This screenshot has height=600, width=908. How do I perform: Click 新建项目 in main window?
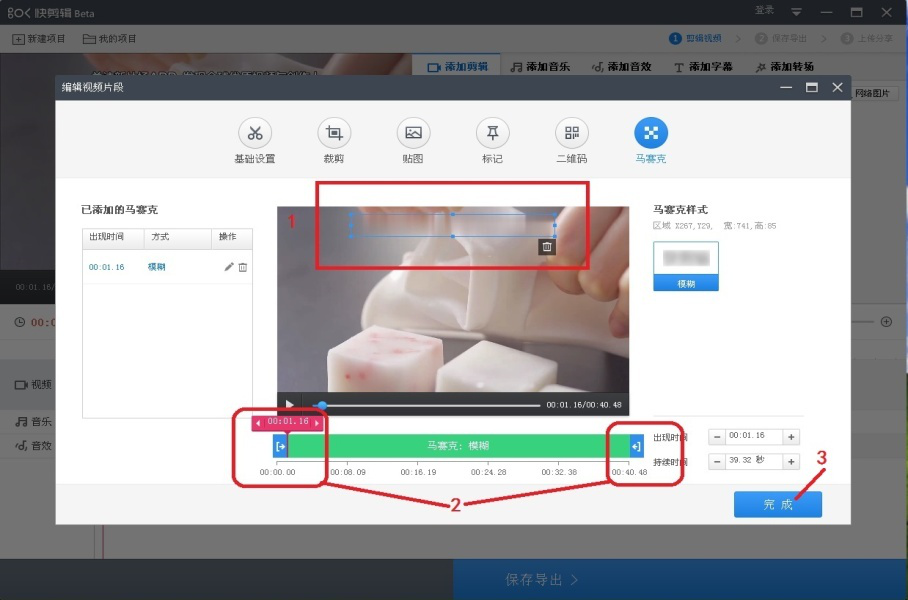(39, 39)
